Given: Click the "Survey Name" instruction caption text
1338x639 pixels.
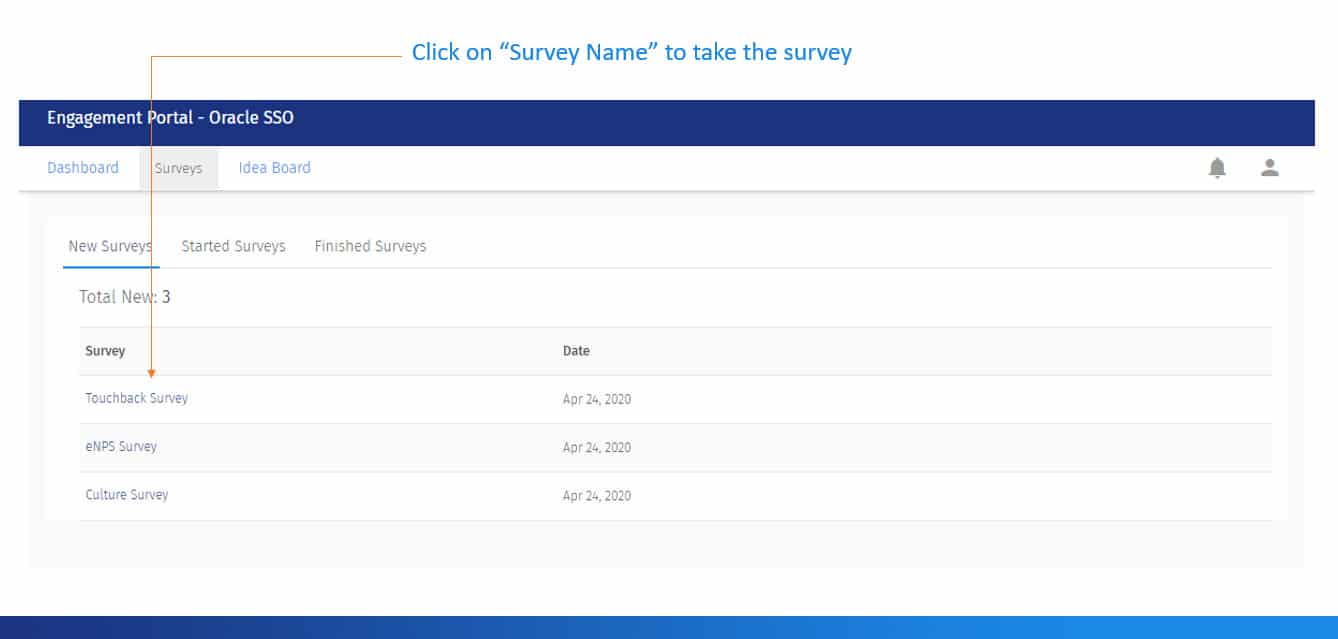Looking at the screenshot, I should pos(631,53).
